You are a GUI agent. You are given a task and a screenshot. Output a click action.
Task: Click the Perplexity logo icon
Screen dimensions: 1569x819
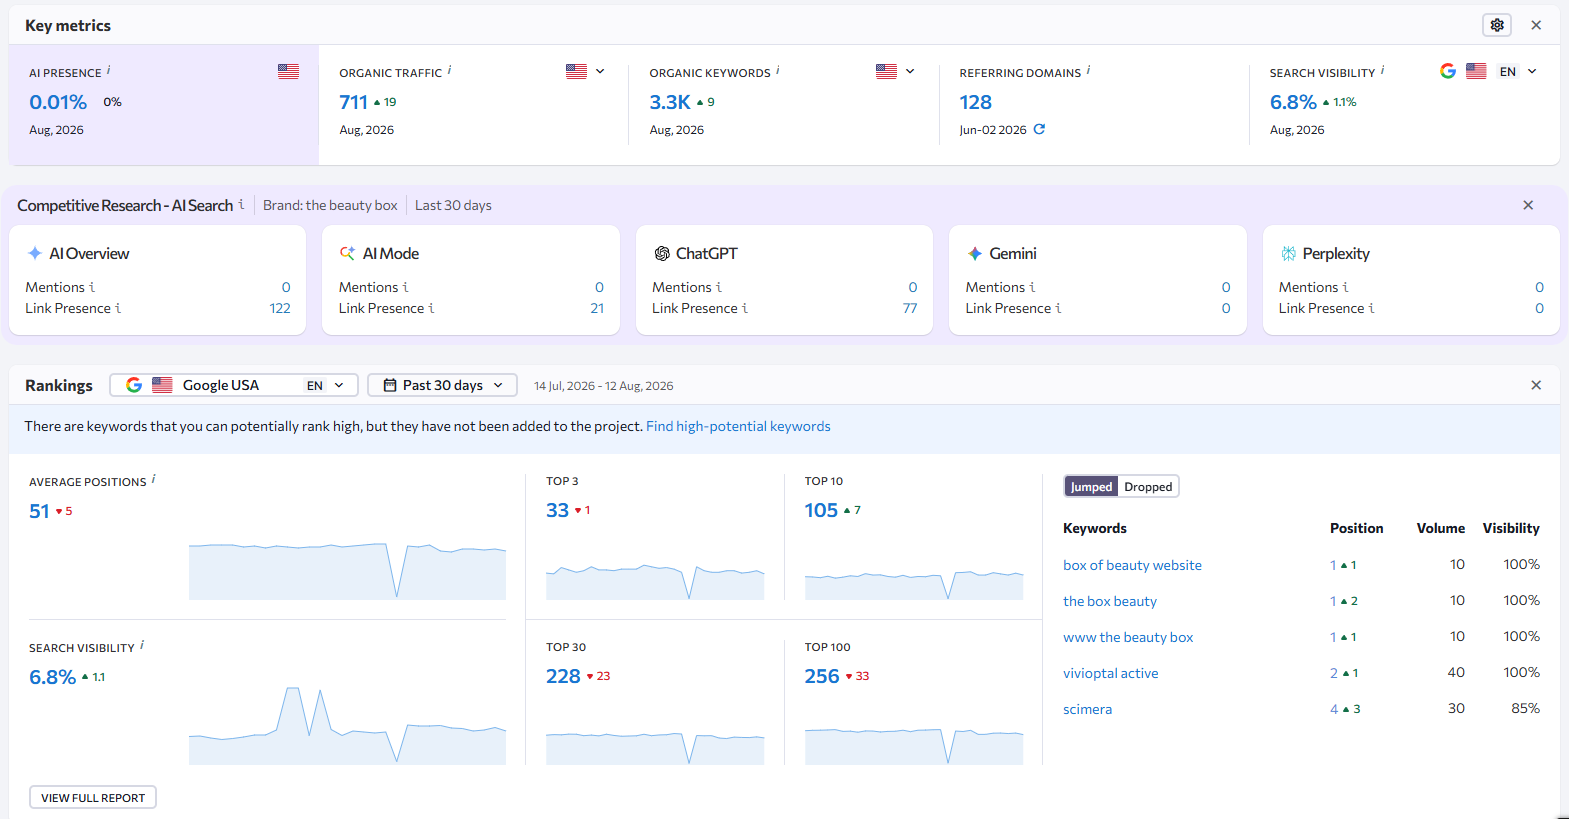1289,254
